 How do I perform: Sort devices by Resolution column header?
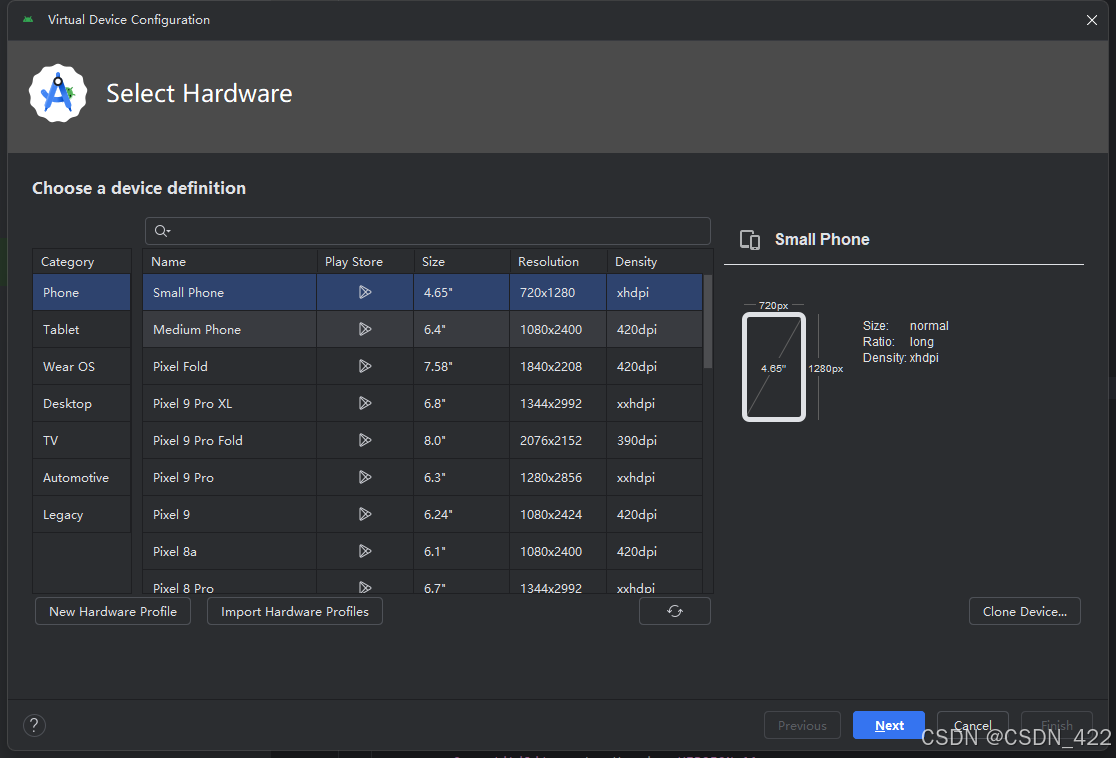(x=548, y=262)
